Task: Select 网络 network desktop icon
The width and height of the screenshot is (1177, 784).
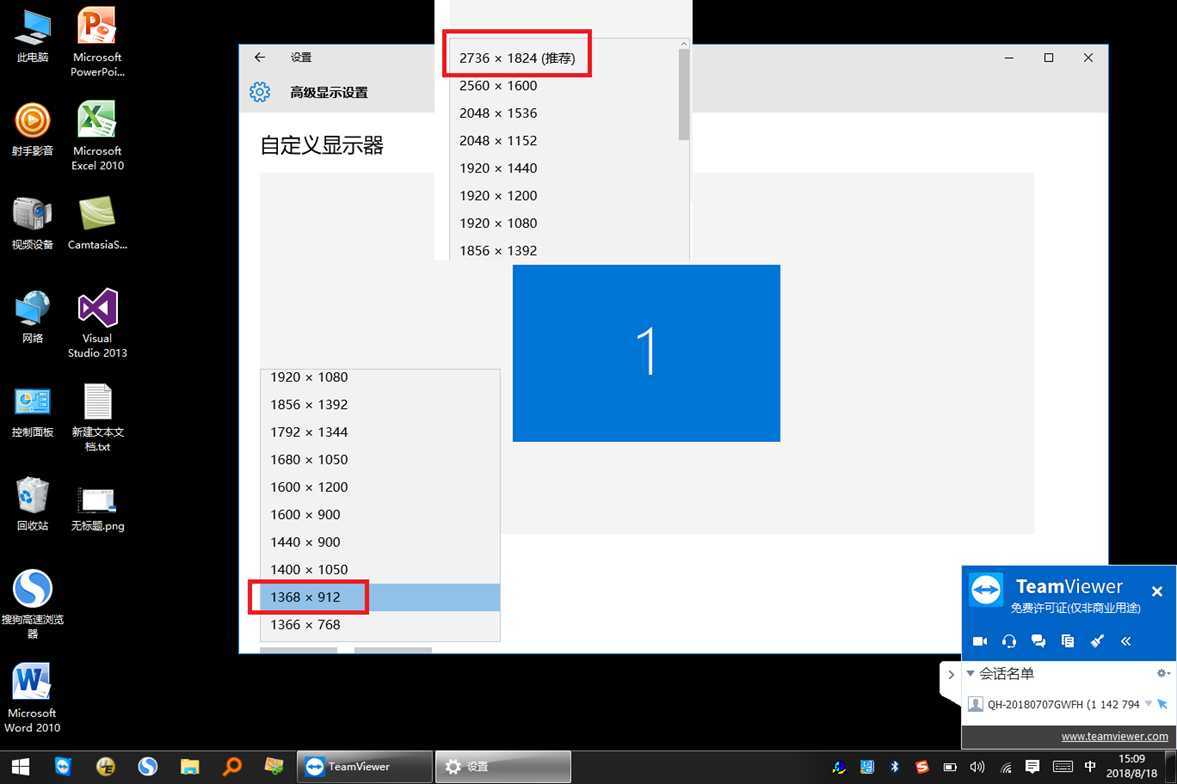Action: click(32, 317)
